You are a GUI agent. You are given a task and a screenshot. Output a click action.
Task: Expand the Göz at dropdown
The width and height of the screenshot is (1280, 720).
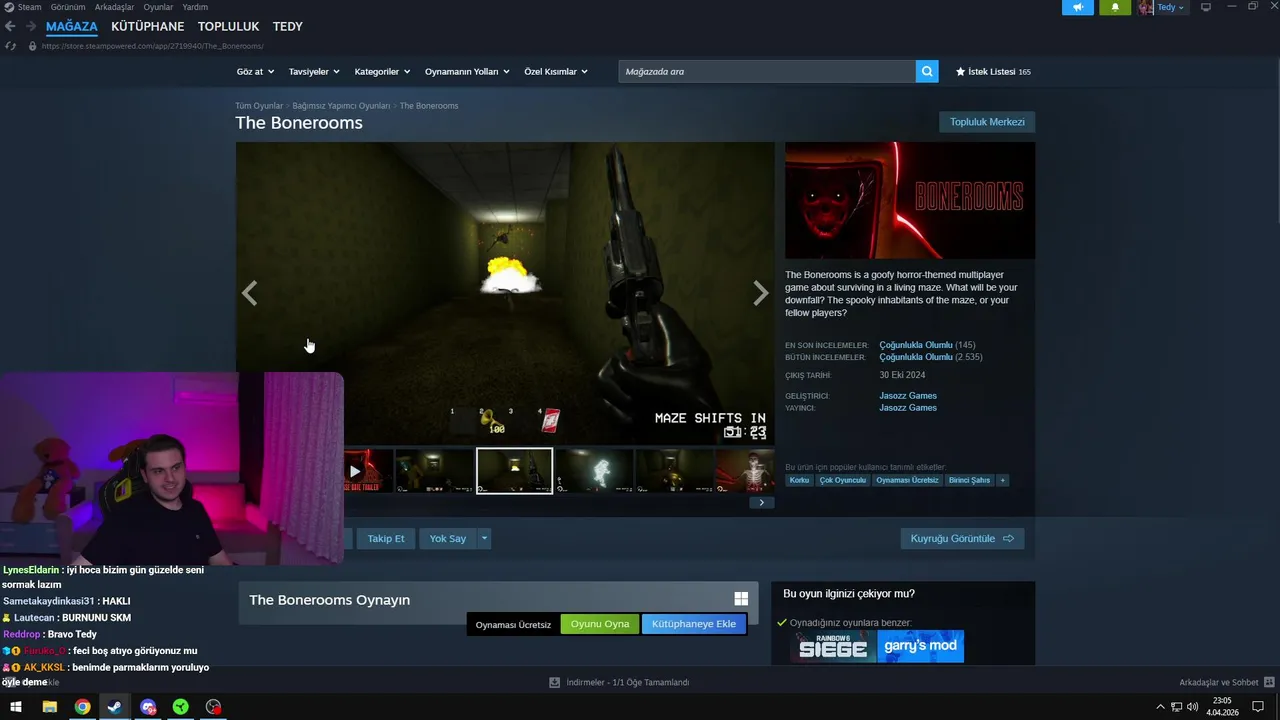254,71
